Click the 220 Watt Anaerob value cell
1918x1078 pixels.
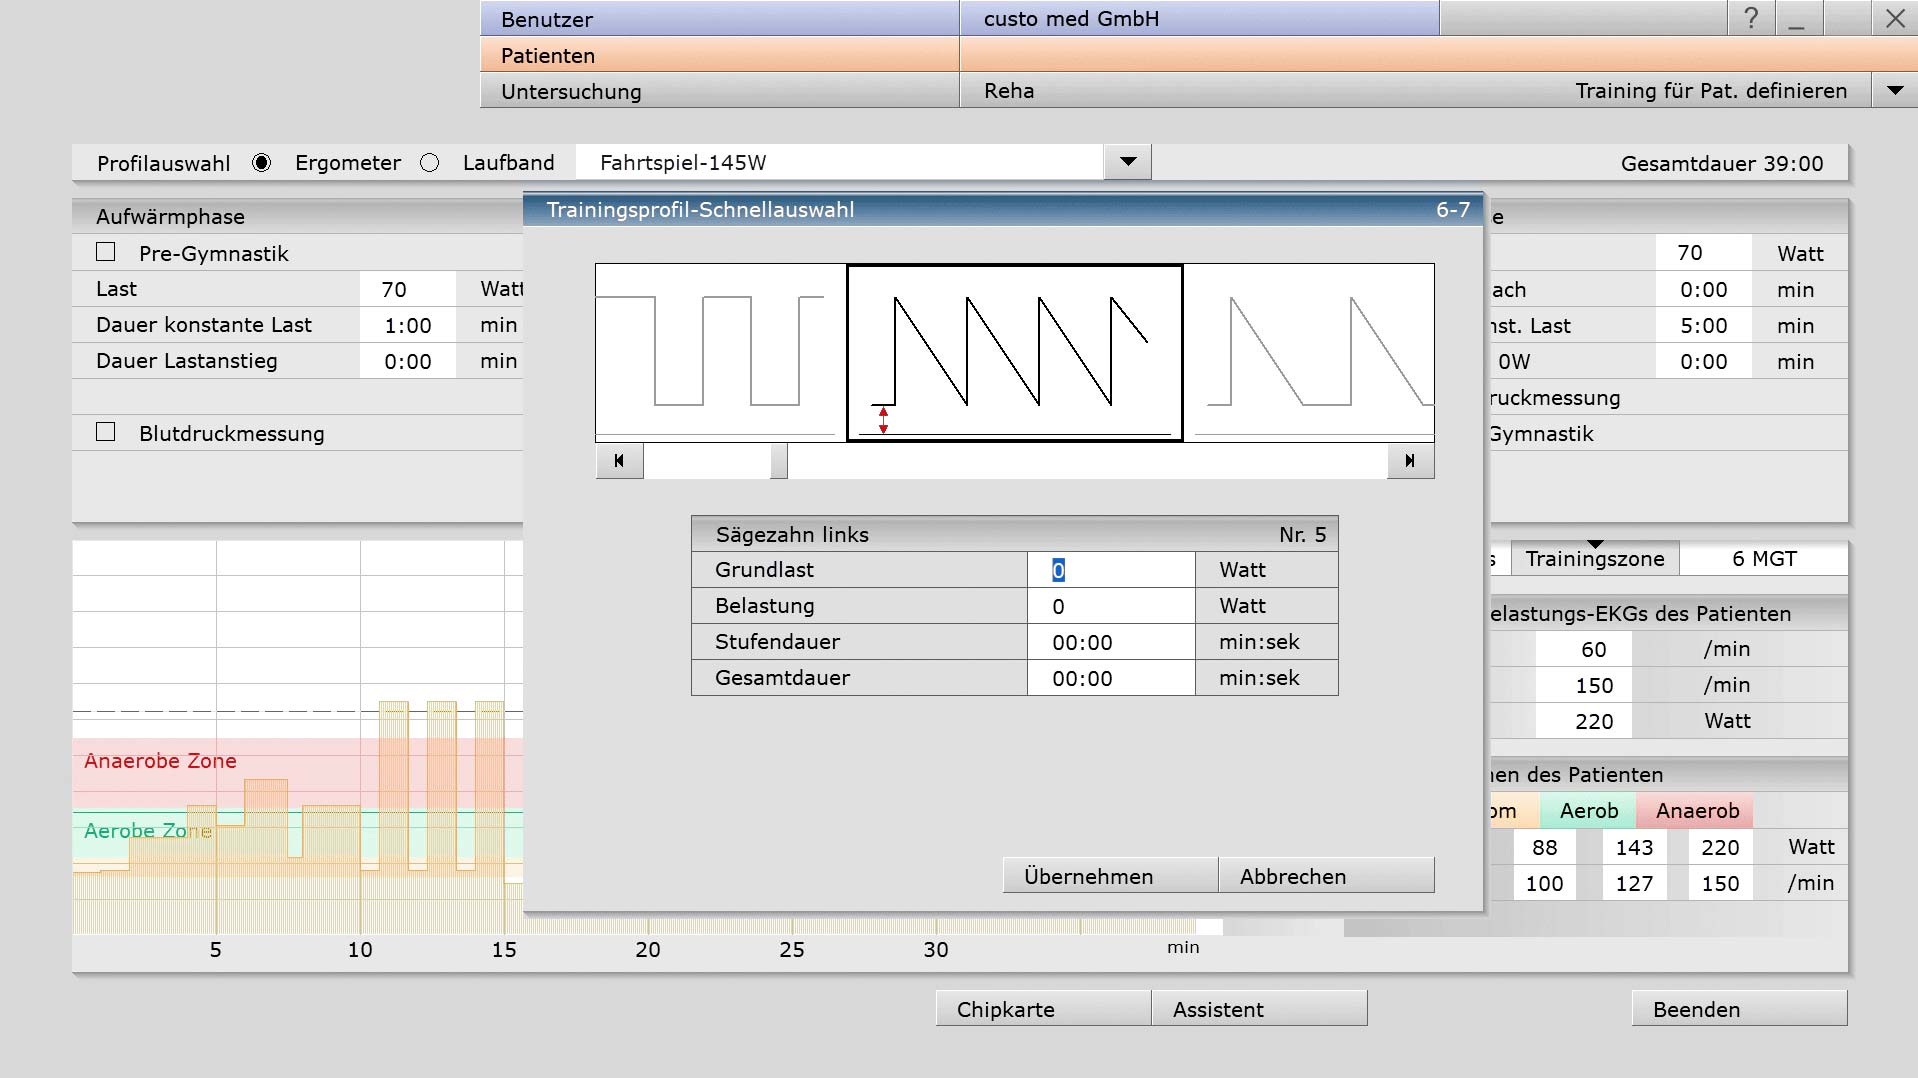1721,847
